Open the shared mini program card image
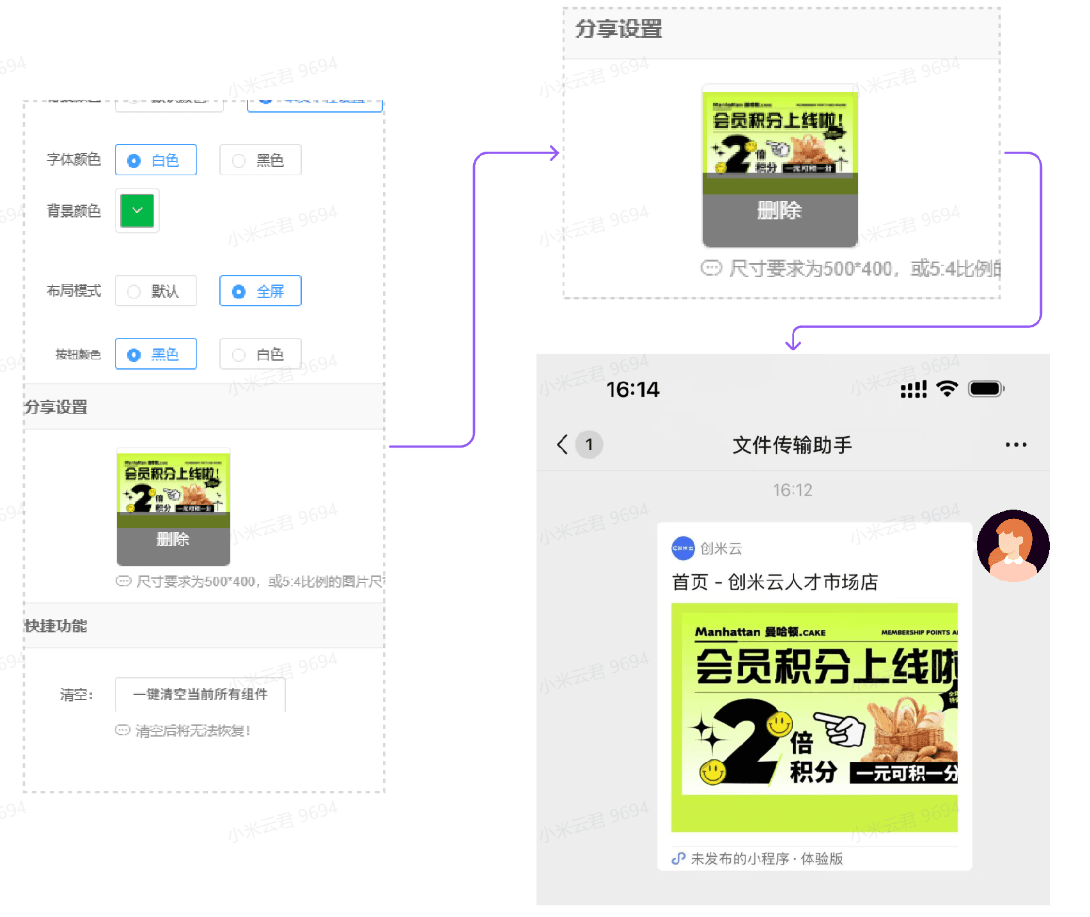The height and width of the screenshot is (917, 1090). [814, 717]
